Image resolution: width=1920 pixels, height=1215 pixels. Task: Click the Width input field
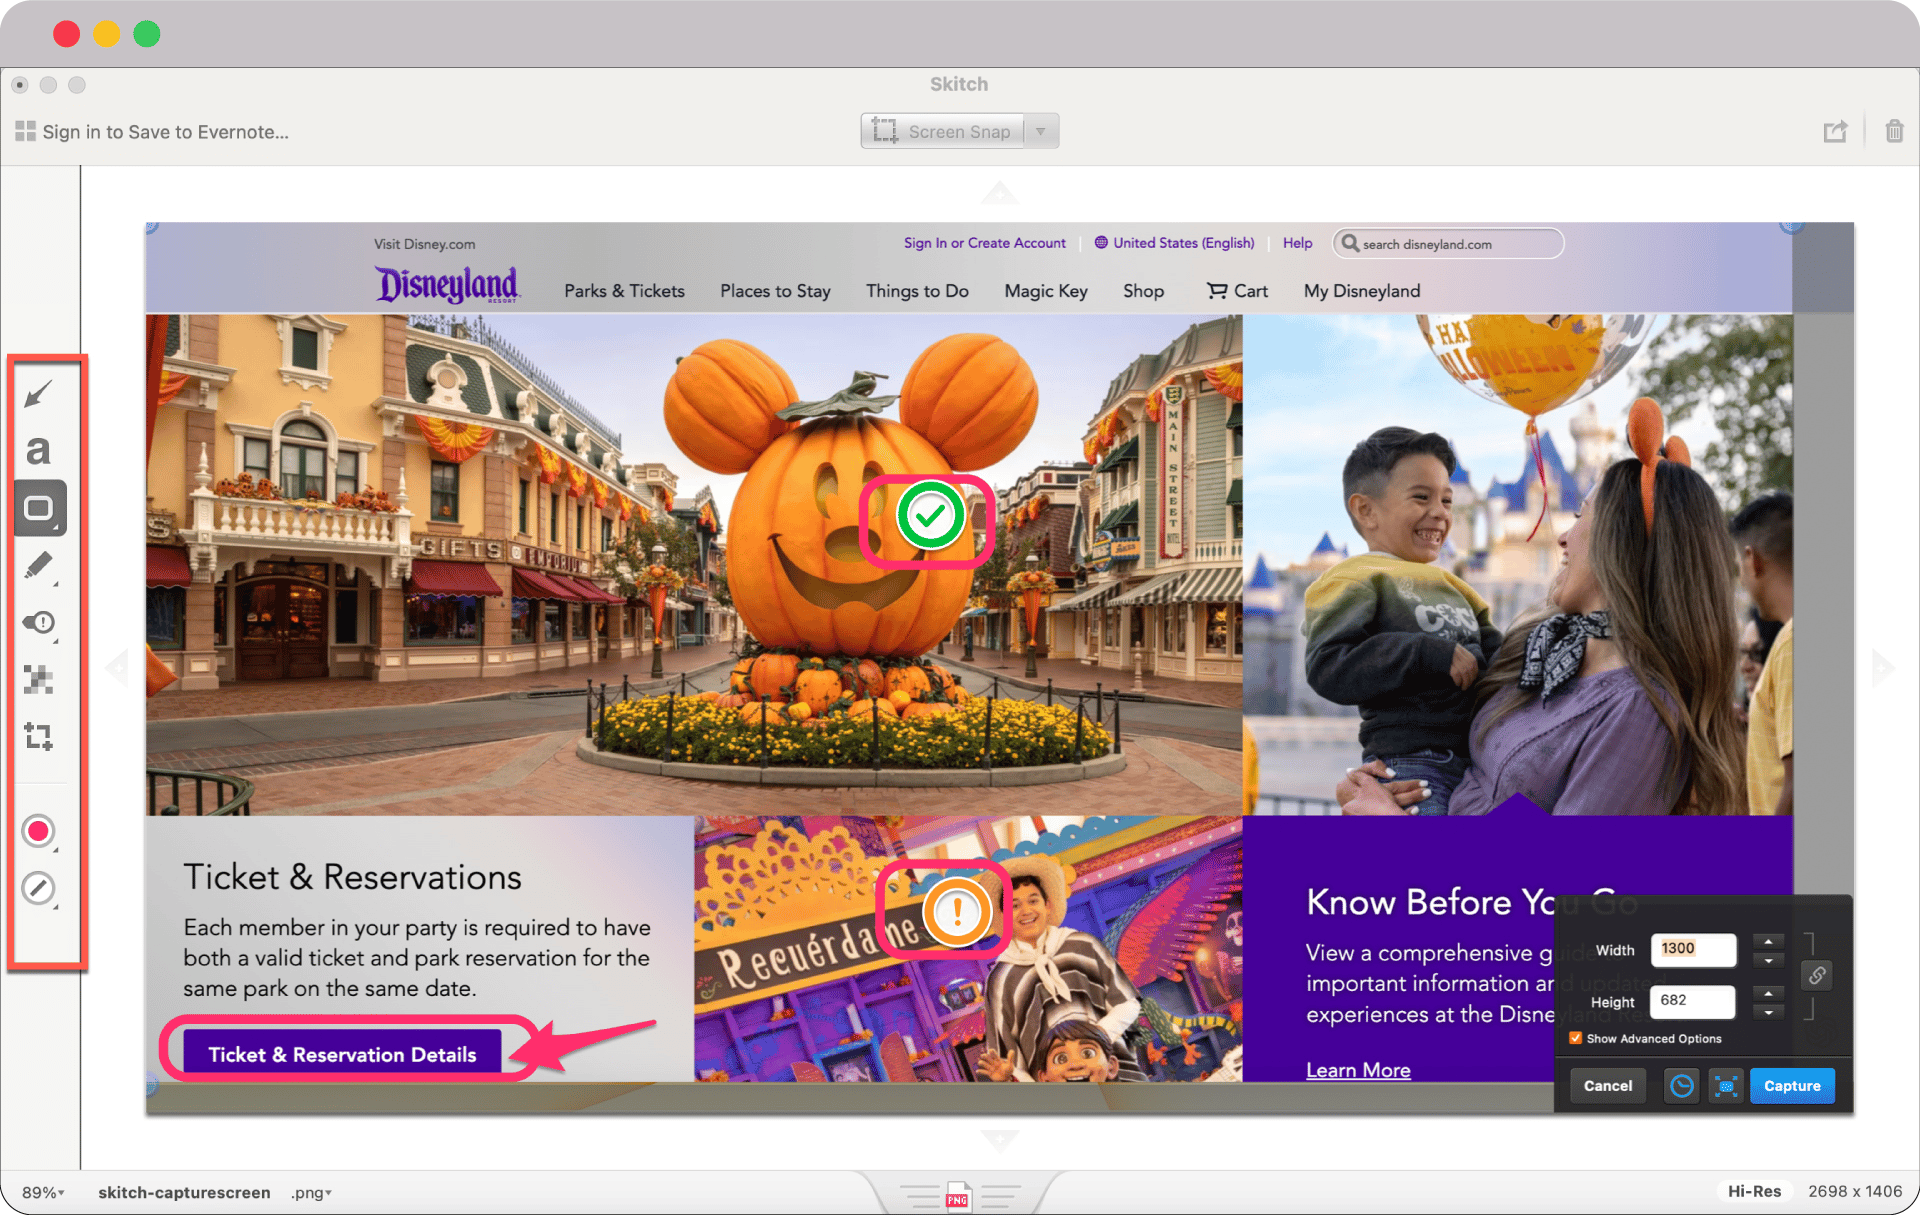(1693, 949)
